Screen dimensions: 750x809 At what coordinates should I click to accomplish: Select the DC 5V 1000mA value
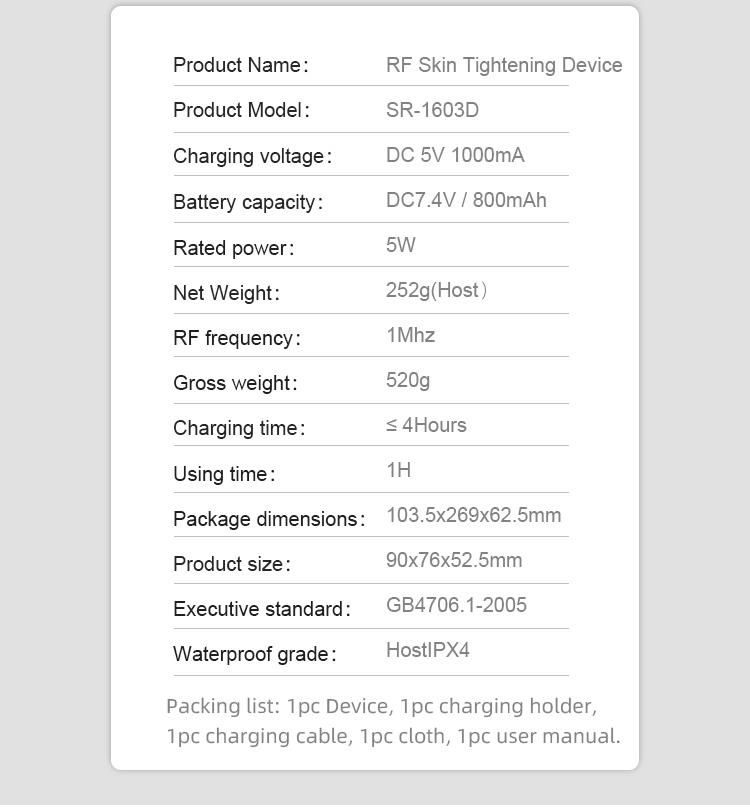pyautogui.click(x=455, y=155)
